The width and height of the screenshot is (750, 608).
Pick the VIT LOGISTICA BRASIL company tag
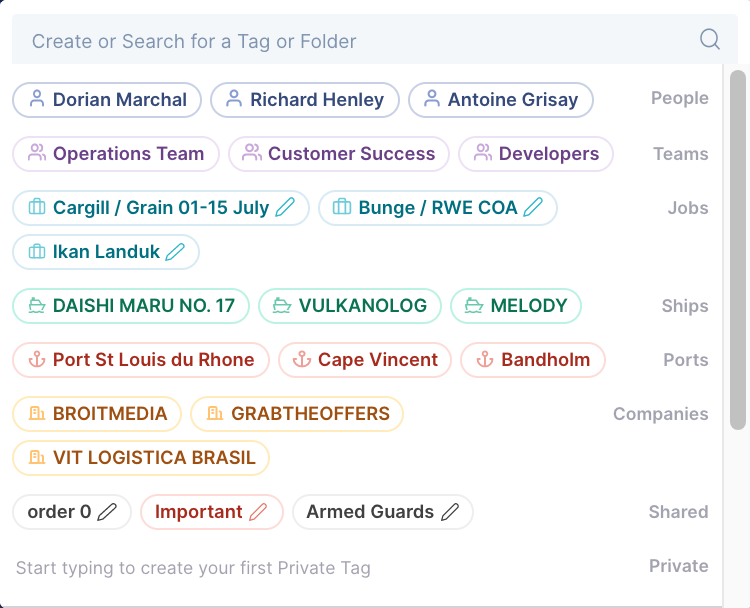tap(141, 458)
